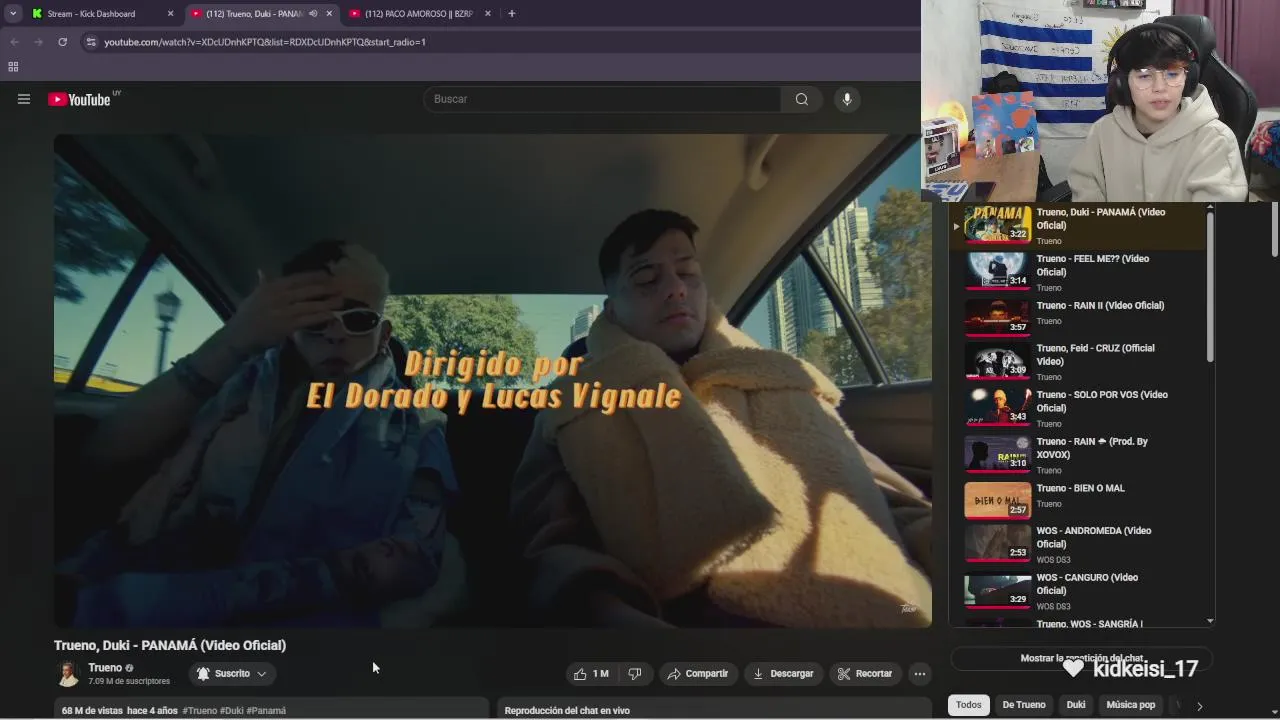Close the Trueno, Duki PANAMÁ tab
1280x720 pixels.
tap(329, 14)
